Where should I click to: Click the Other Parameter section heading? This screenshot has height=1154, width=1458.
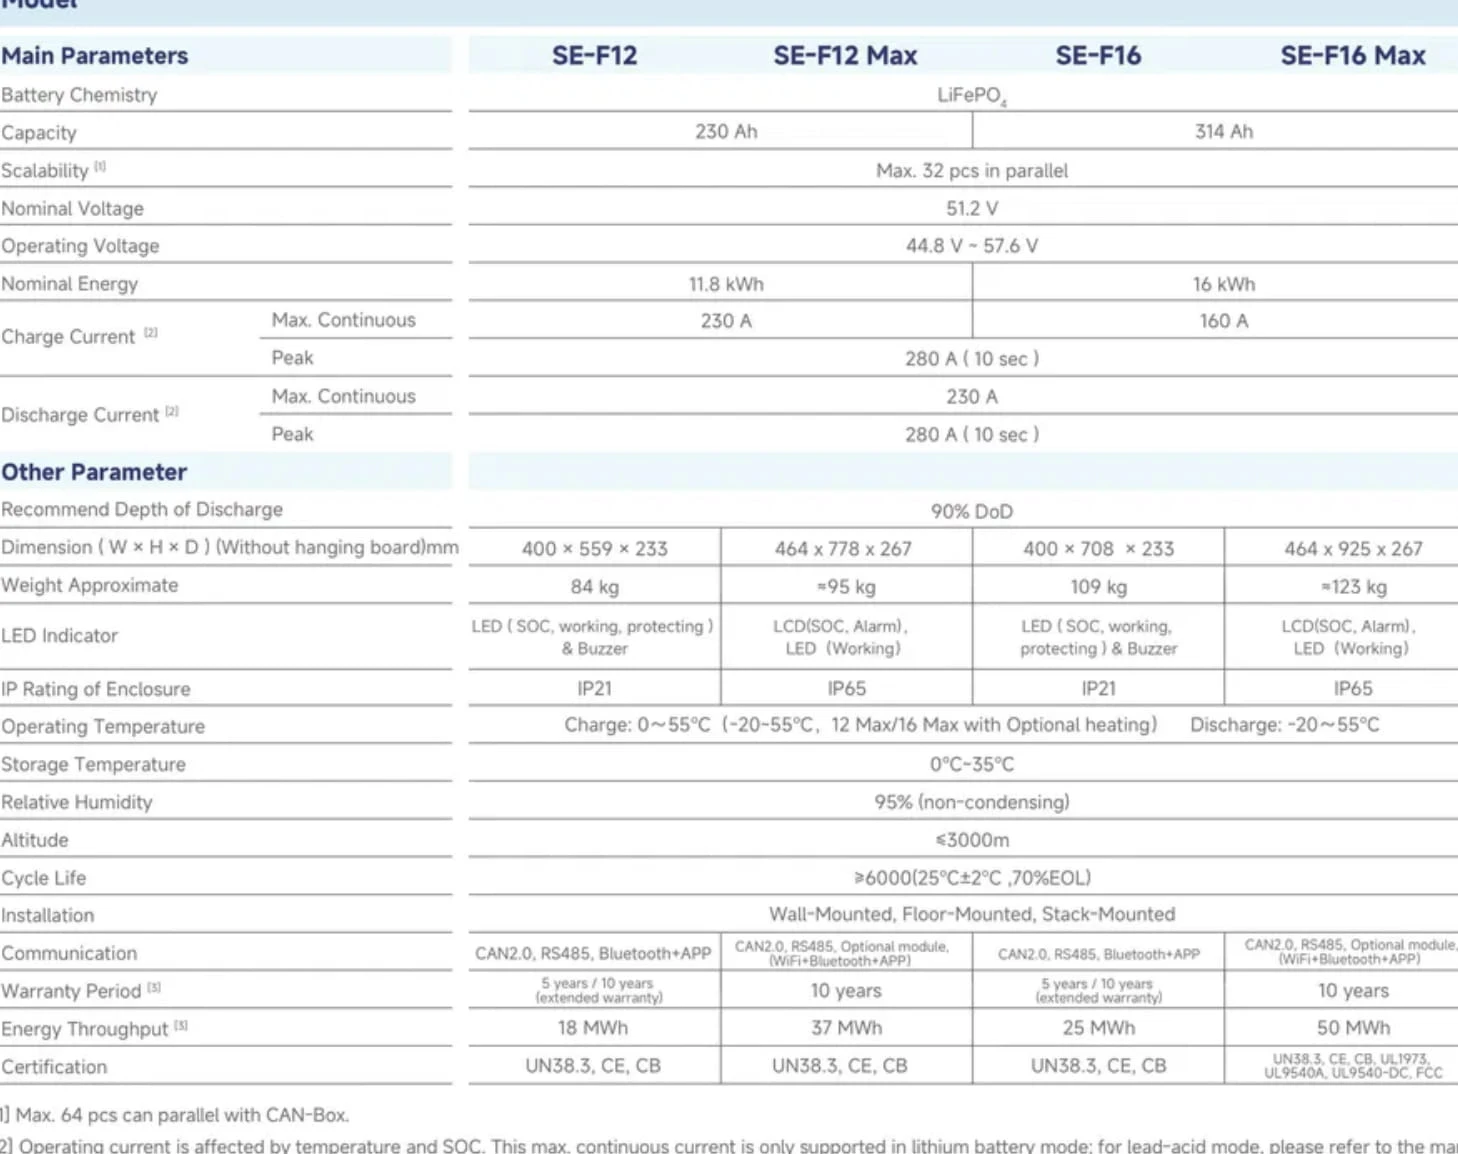pyautogui.click(x=94, y=472)
